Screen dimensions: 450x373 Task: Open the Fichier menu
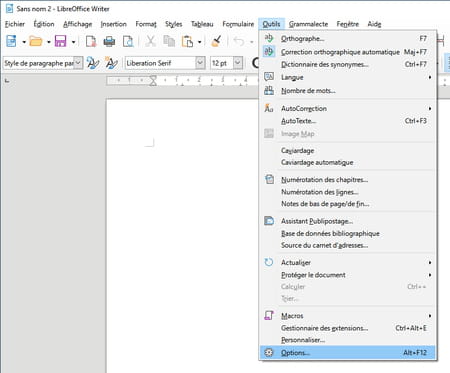coord(15,24)
